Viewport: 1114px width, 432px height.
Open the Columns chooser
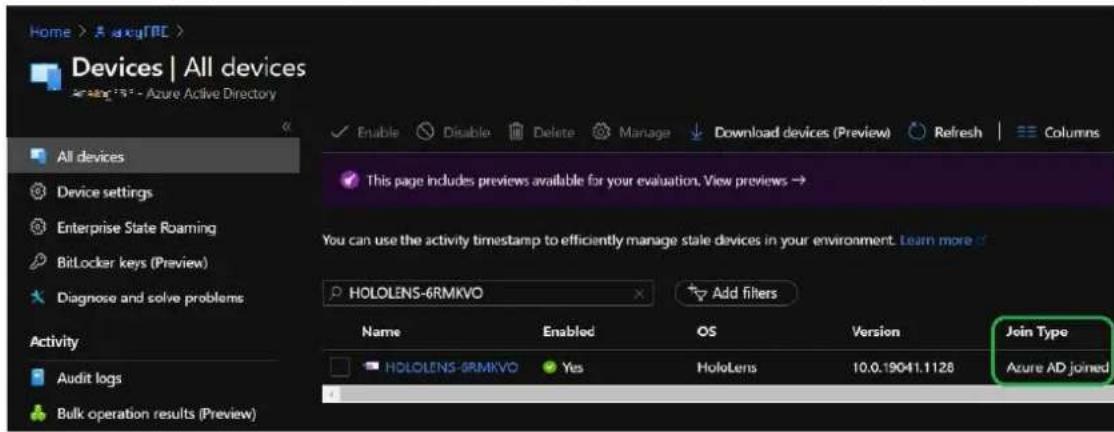pos(1060,133)
